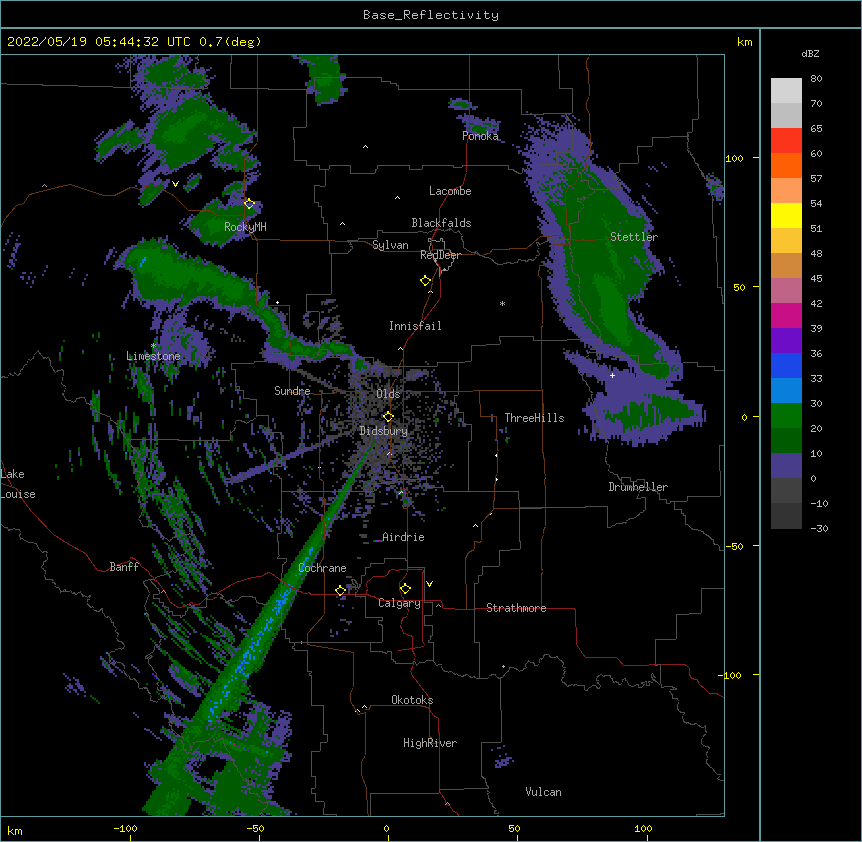
Task: Pick the orange 57-60 dBZ legend swatch
Action: (786, 165)
